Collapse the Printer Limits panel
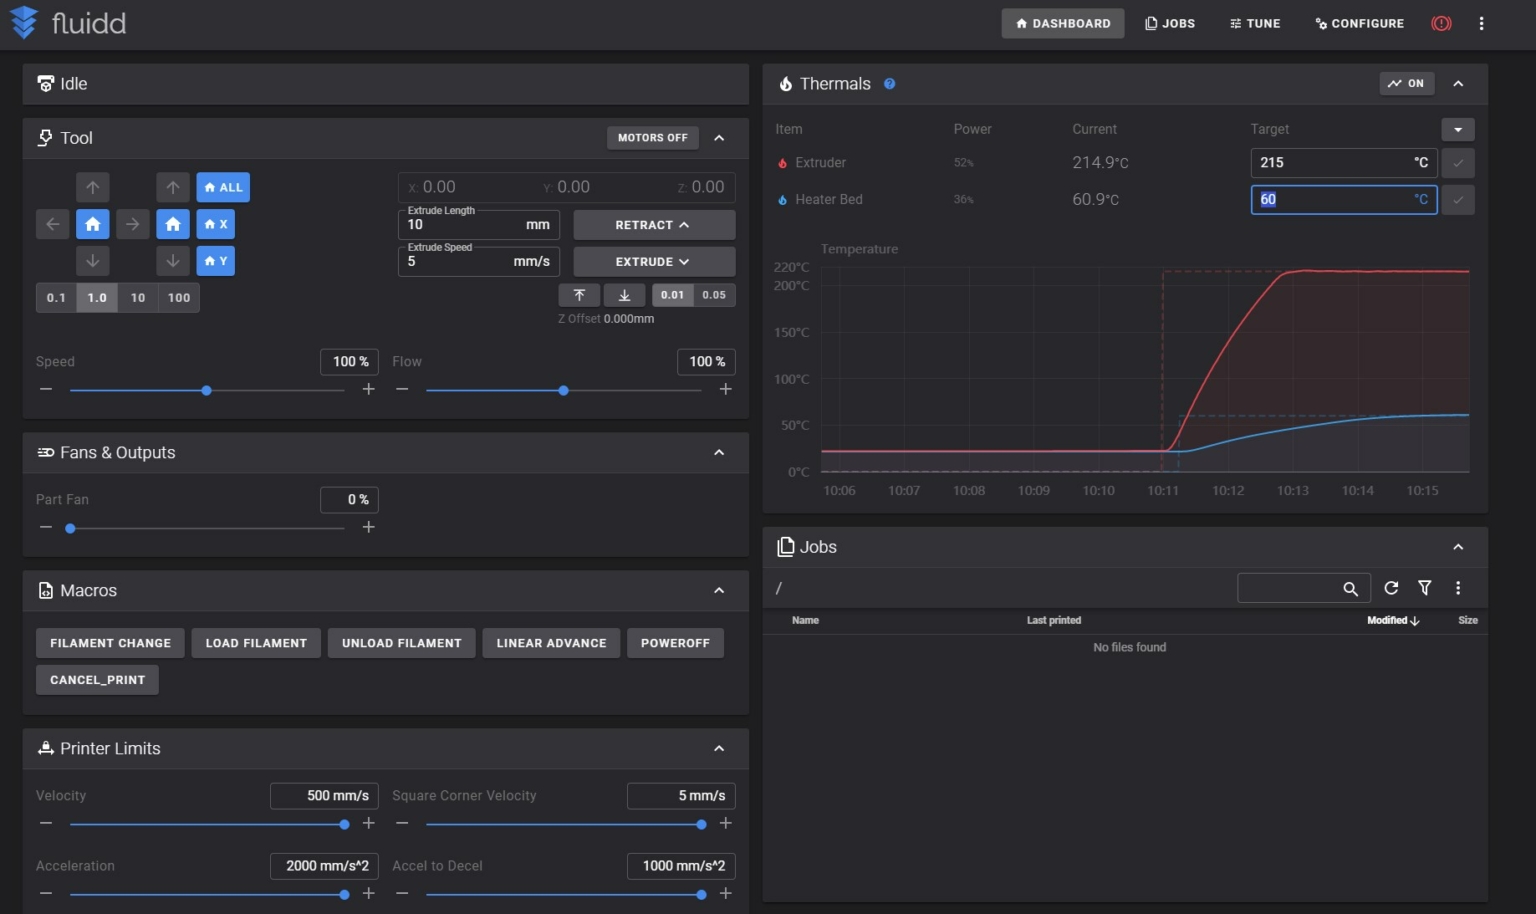Image resolution: width=1536 pixels, height=914 pixels. tap(719, 749)
